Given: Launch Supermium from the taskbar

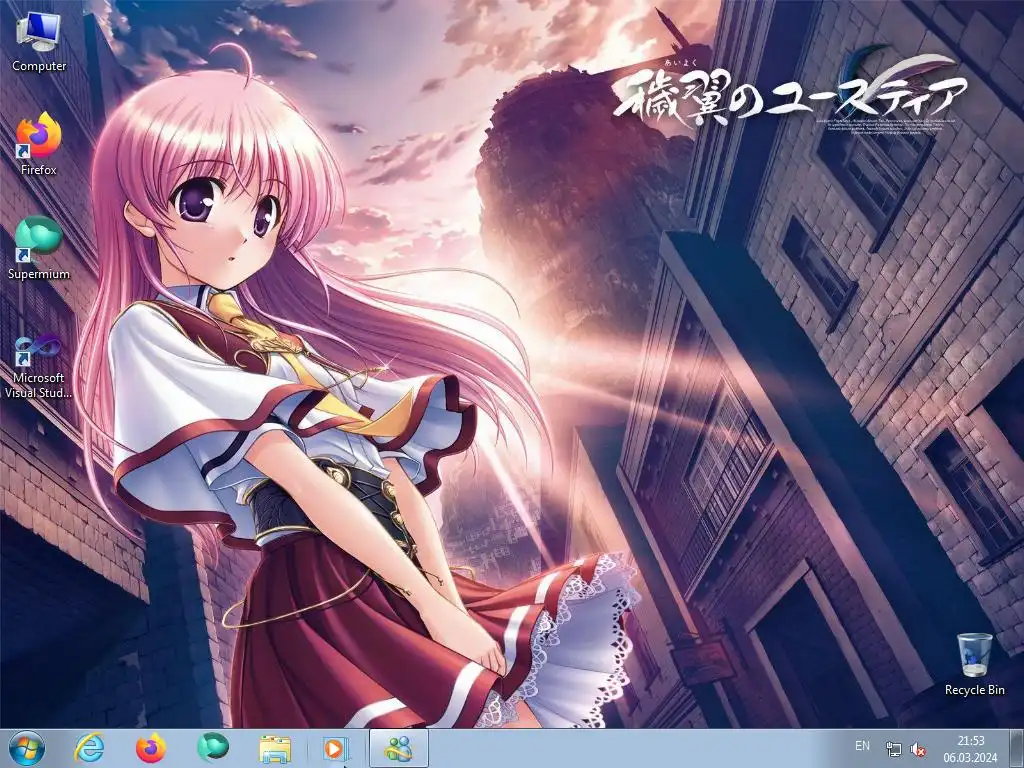Looking at the screenshot, I should click(x=213, y=748).
